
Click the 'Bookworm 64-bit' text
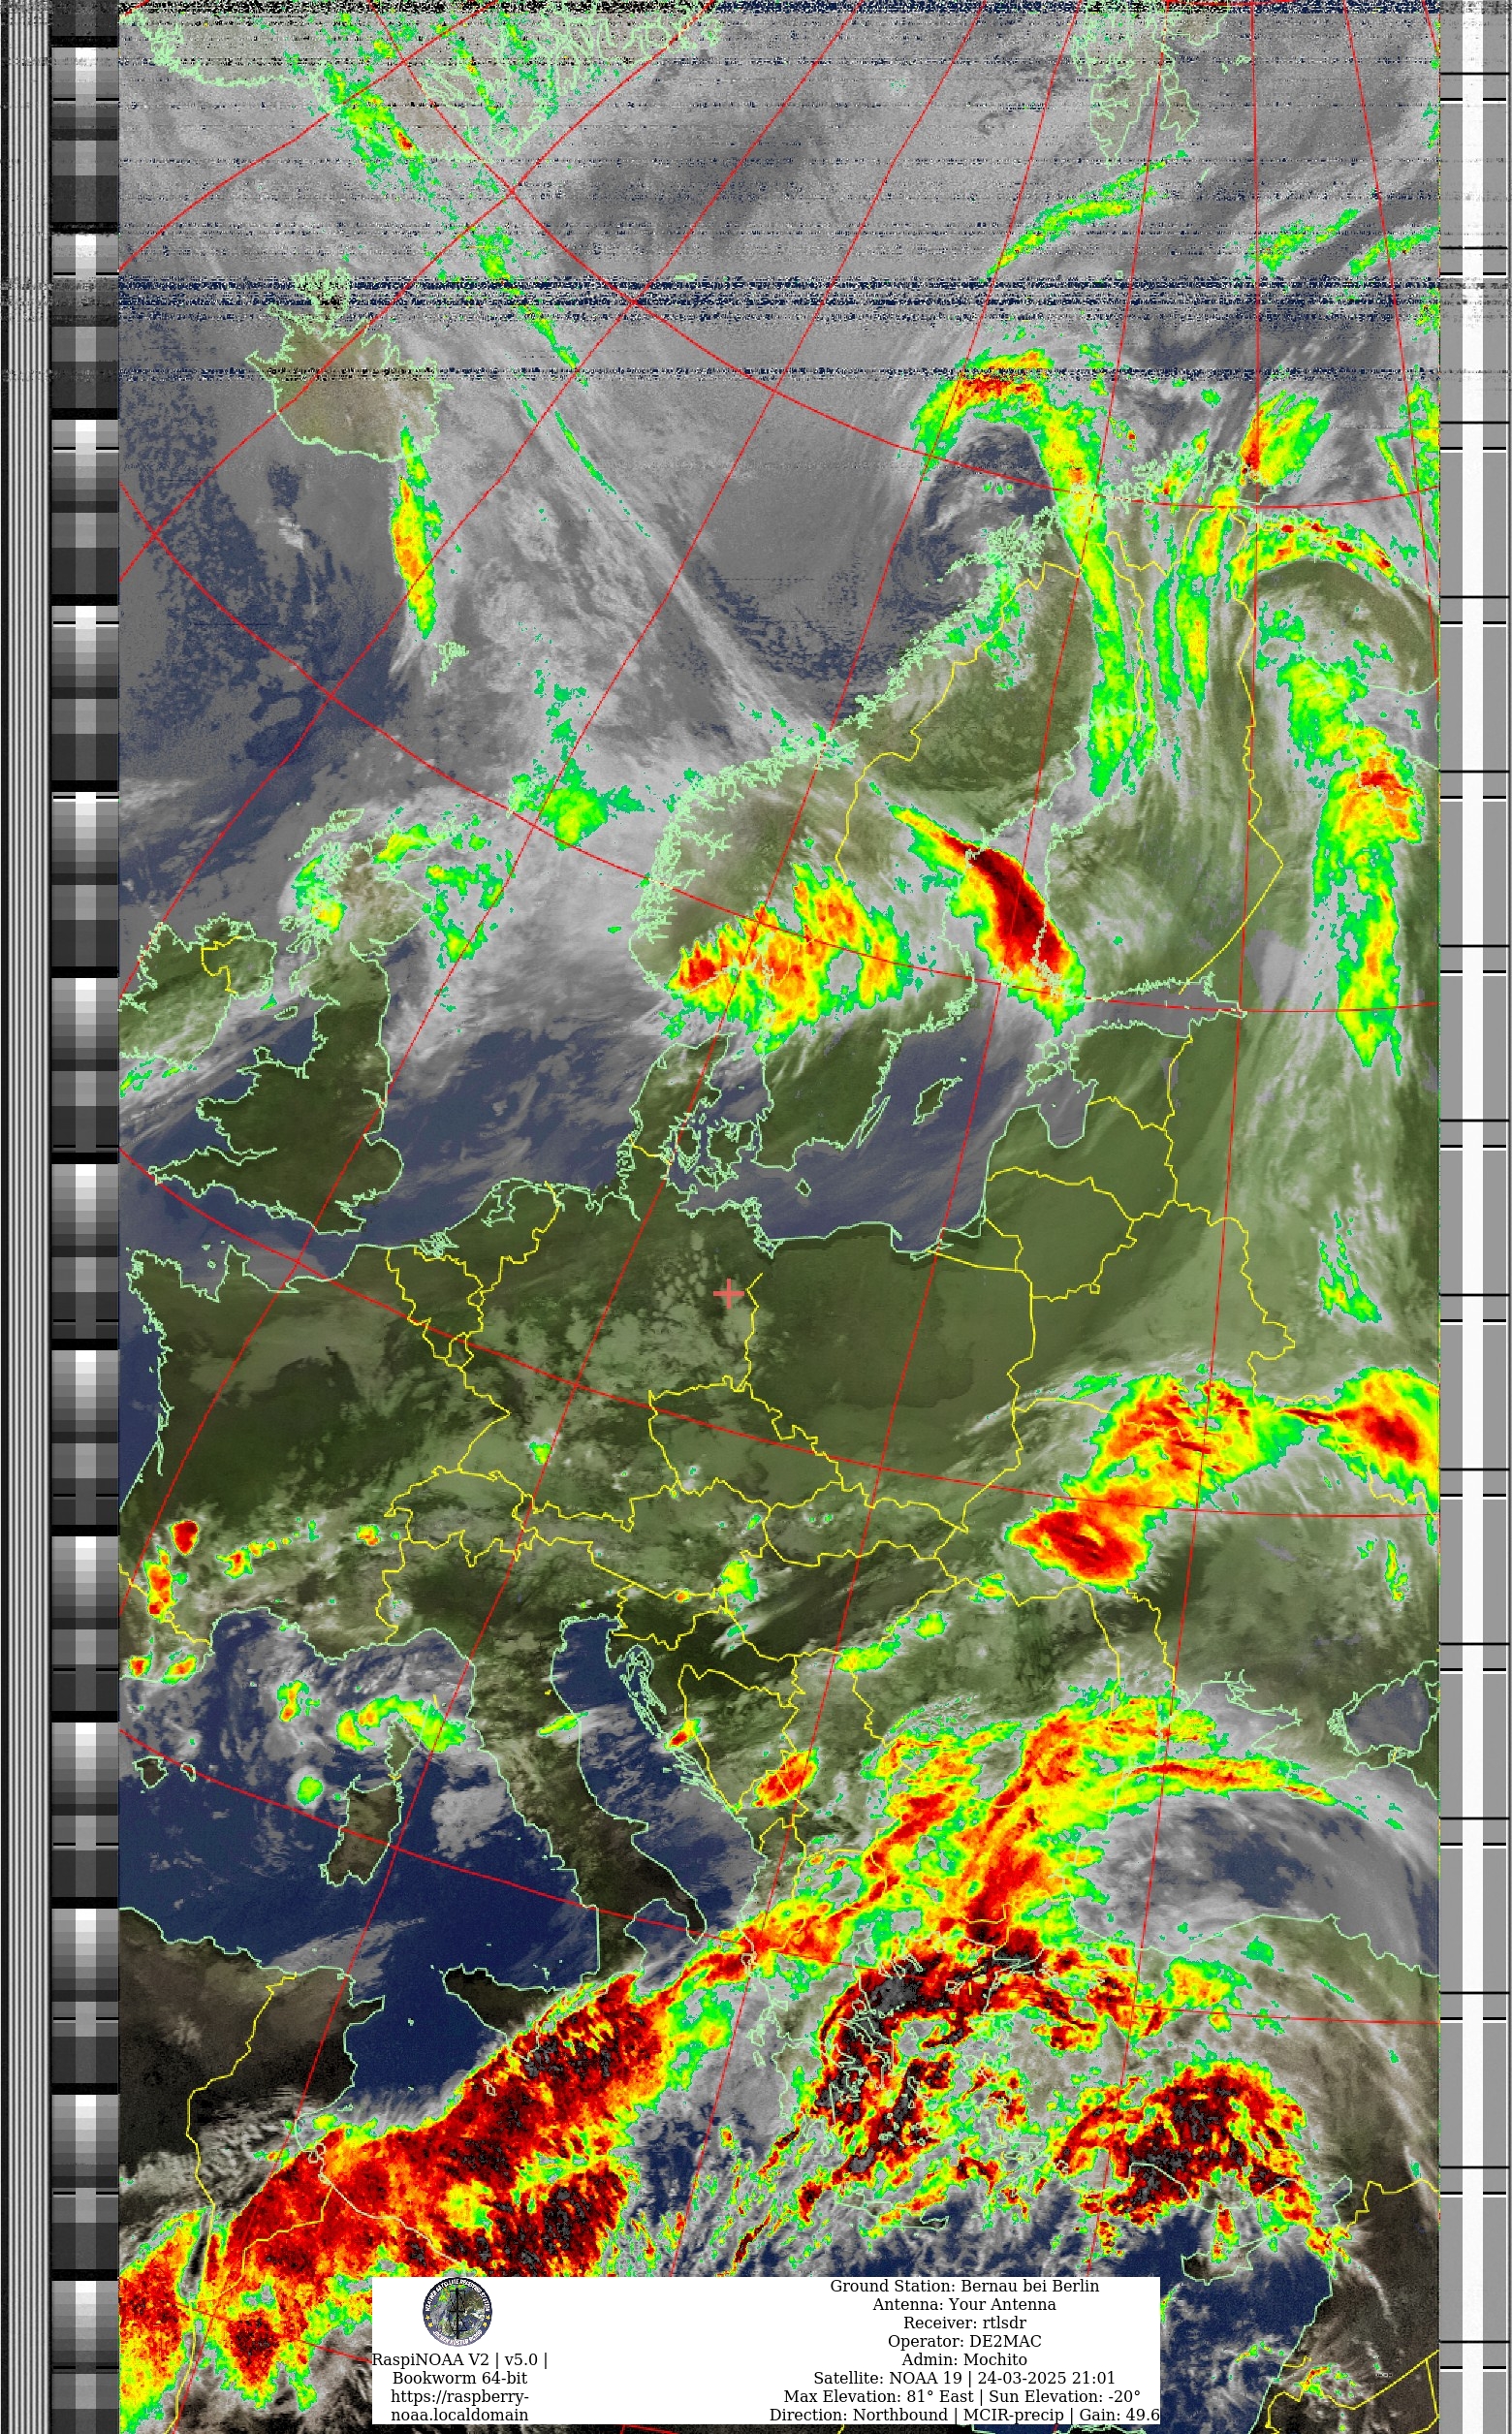460,2378
